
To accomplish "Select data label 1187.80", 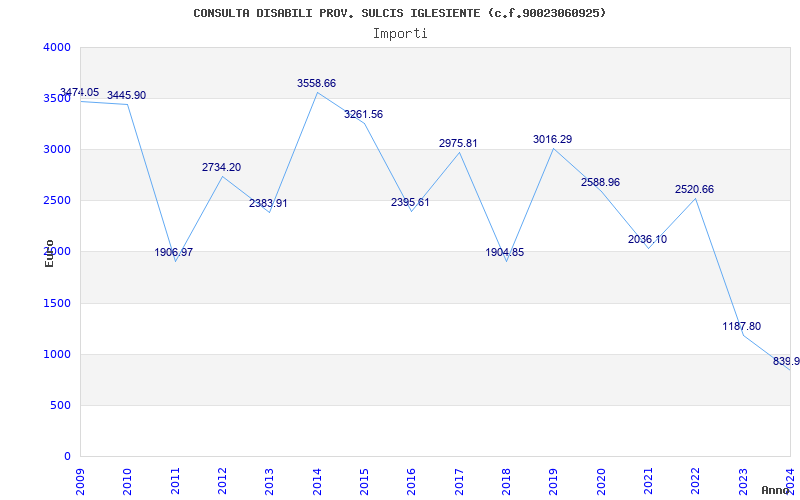I will point(741,326).
